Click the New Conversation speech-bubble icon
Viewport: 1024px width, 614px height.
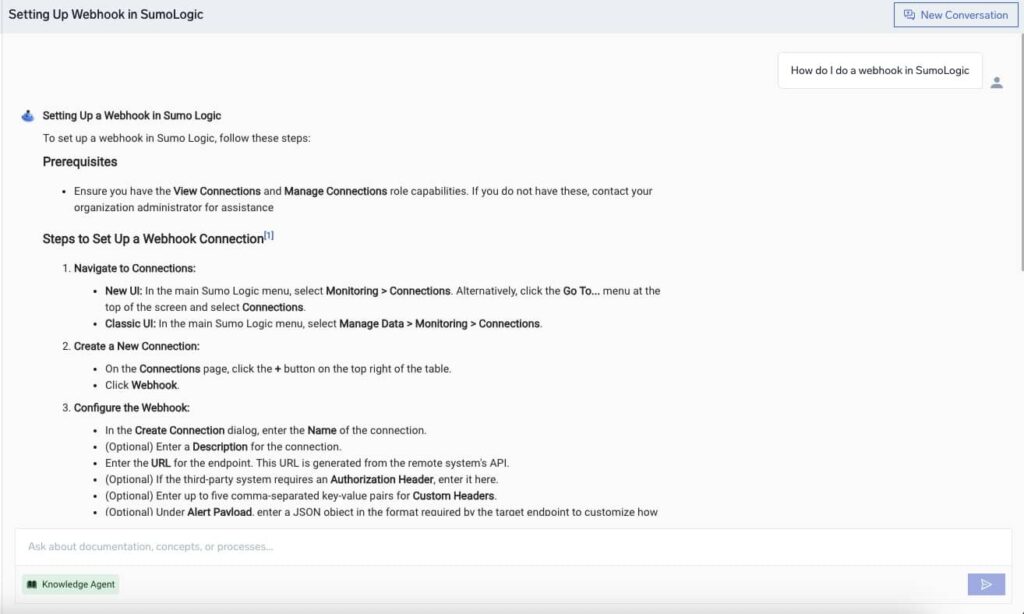(911, 14)
